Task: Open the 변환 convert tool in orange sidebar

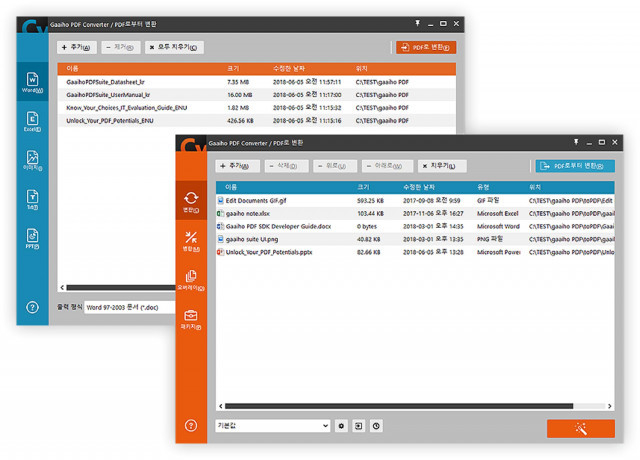Action: coord(191,201)
